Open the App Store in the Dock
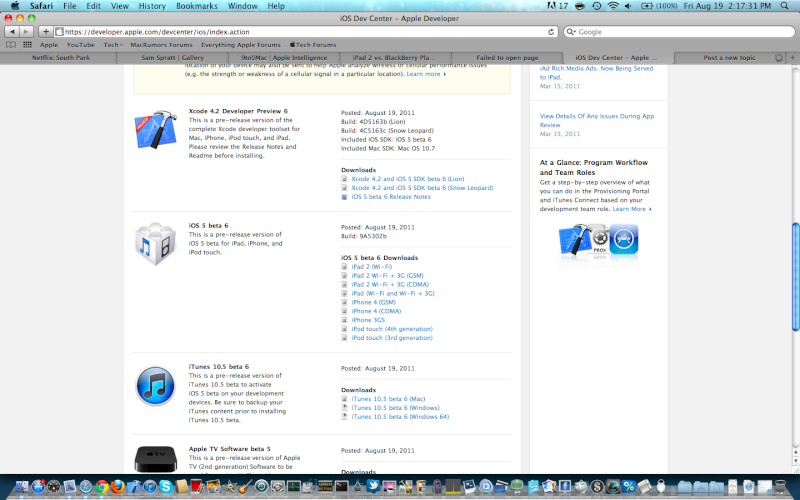This screenshot has width=800, height=500. [x=38, y=487]
